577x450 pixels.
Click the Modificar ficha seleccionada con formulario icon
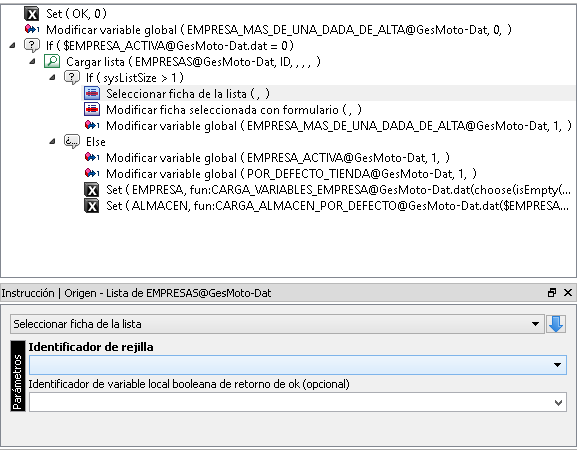coord(92,110)
